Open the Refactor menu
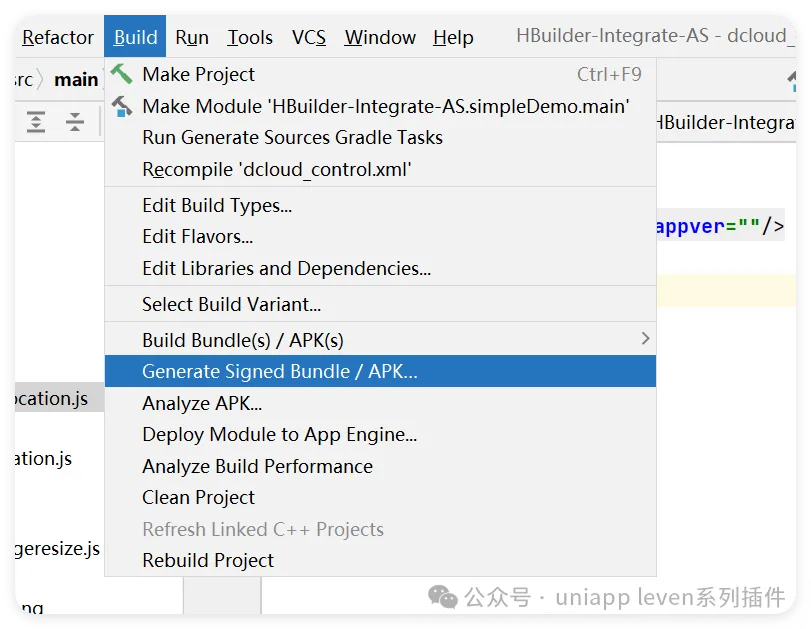Image resolution: width=811 pixels, height=629 pixels. pos(57,37)
